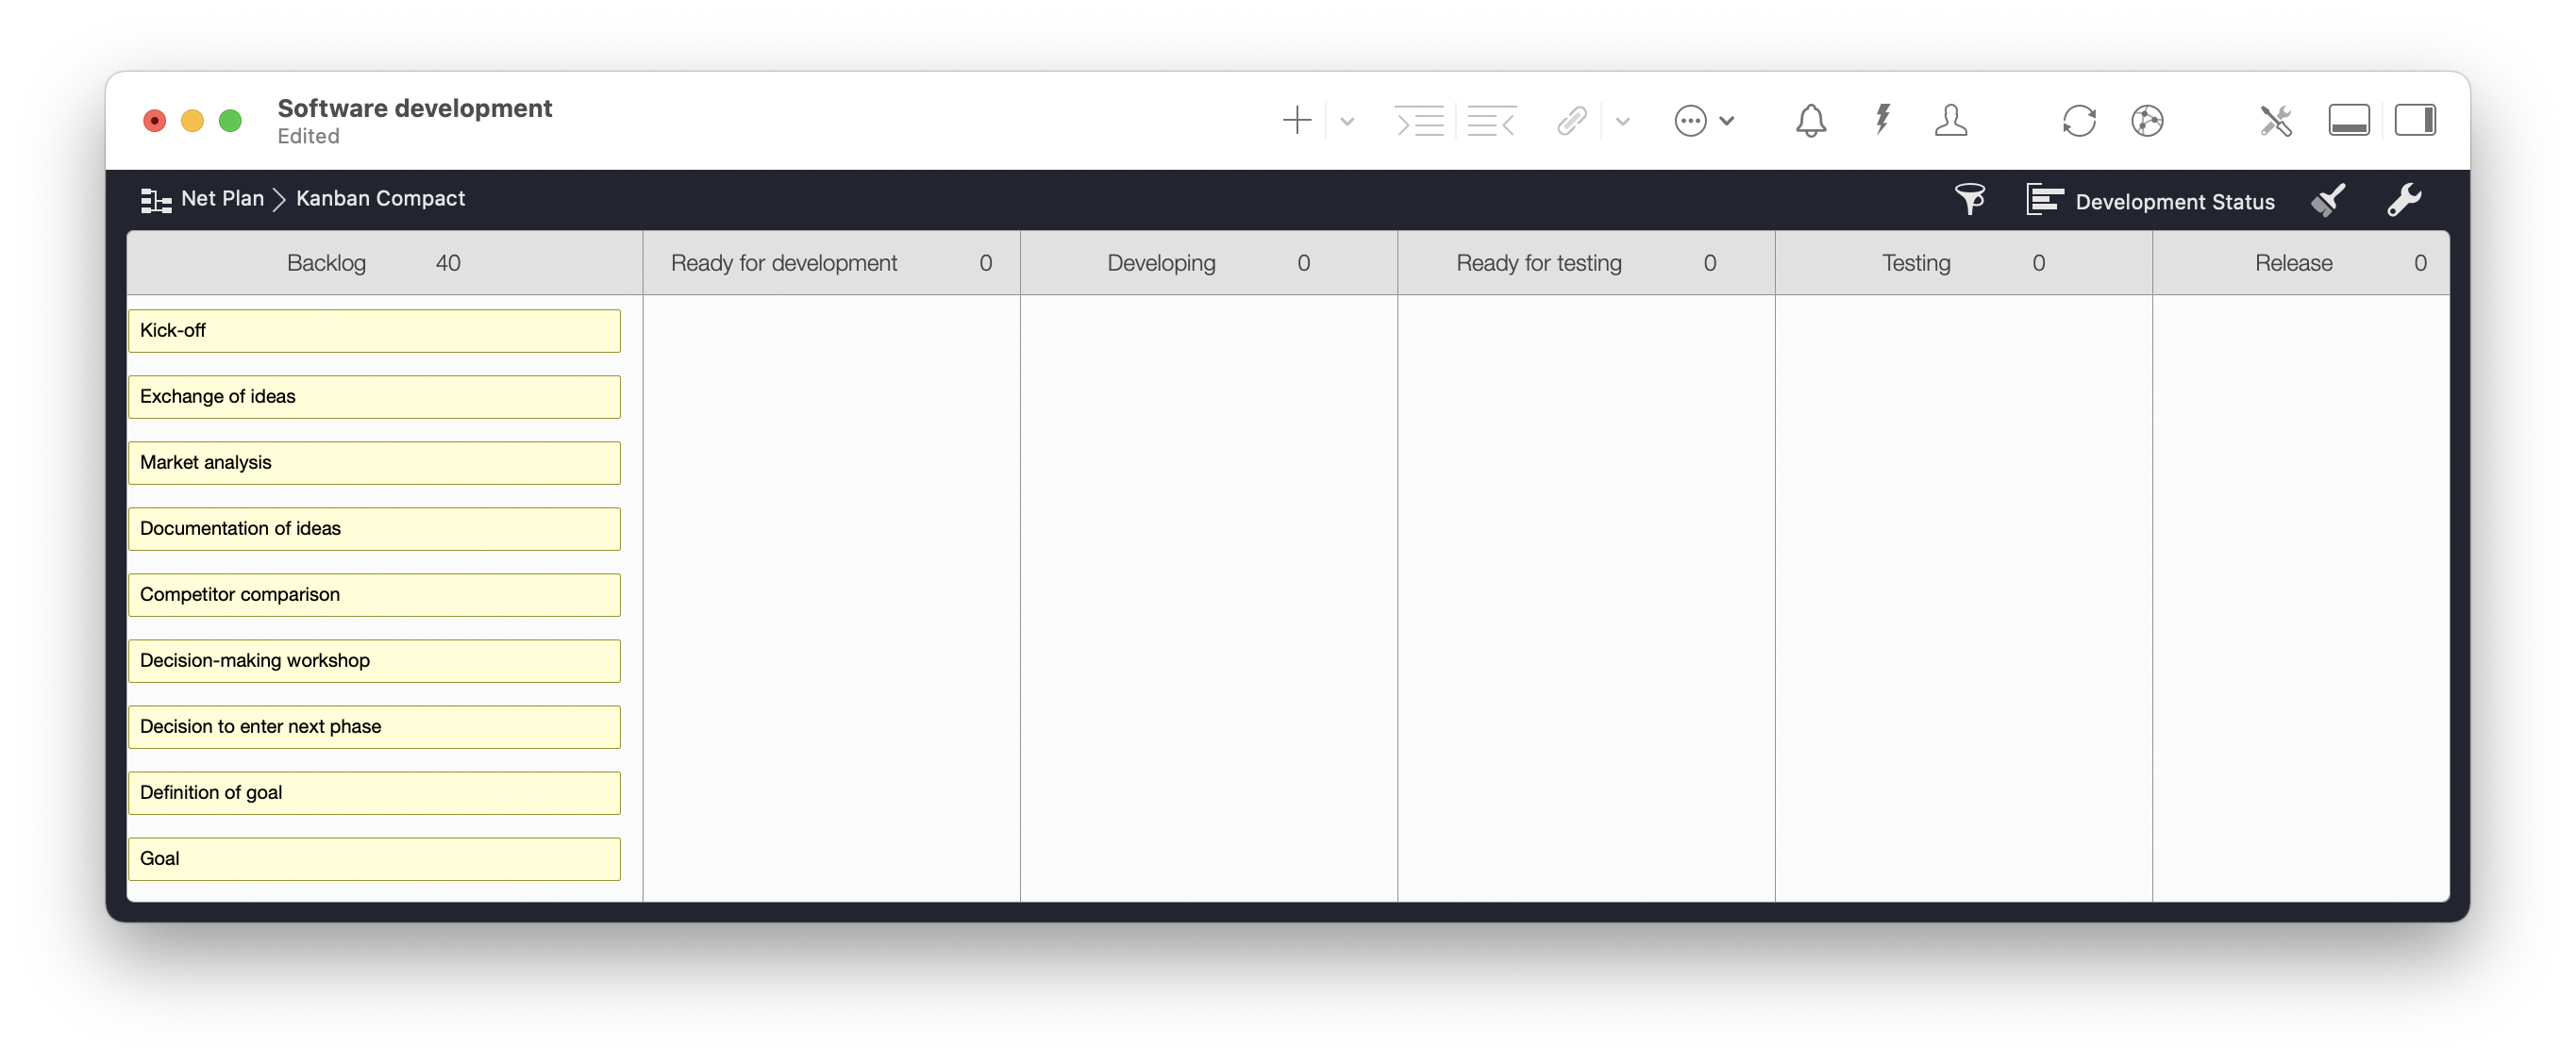Minimize the window with the yellow button

click(192, 121)
